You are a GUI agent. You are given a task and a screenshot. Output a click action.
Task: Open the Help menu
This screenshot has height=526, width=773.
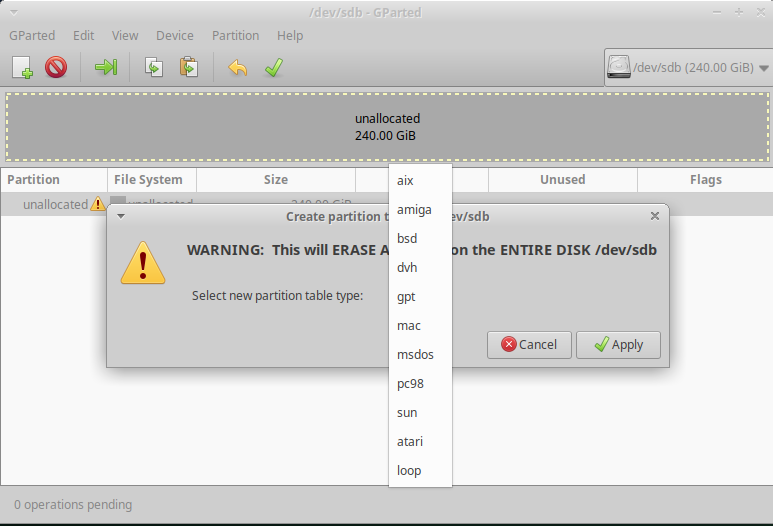(290, 35)
